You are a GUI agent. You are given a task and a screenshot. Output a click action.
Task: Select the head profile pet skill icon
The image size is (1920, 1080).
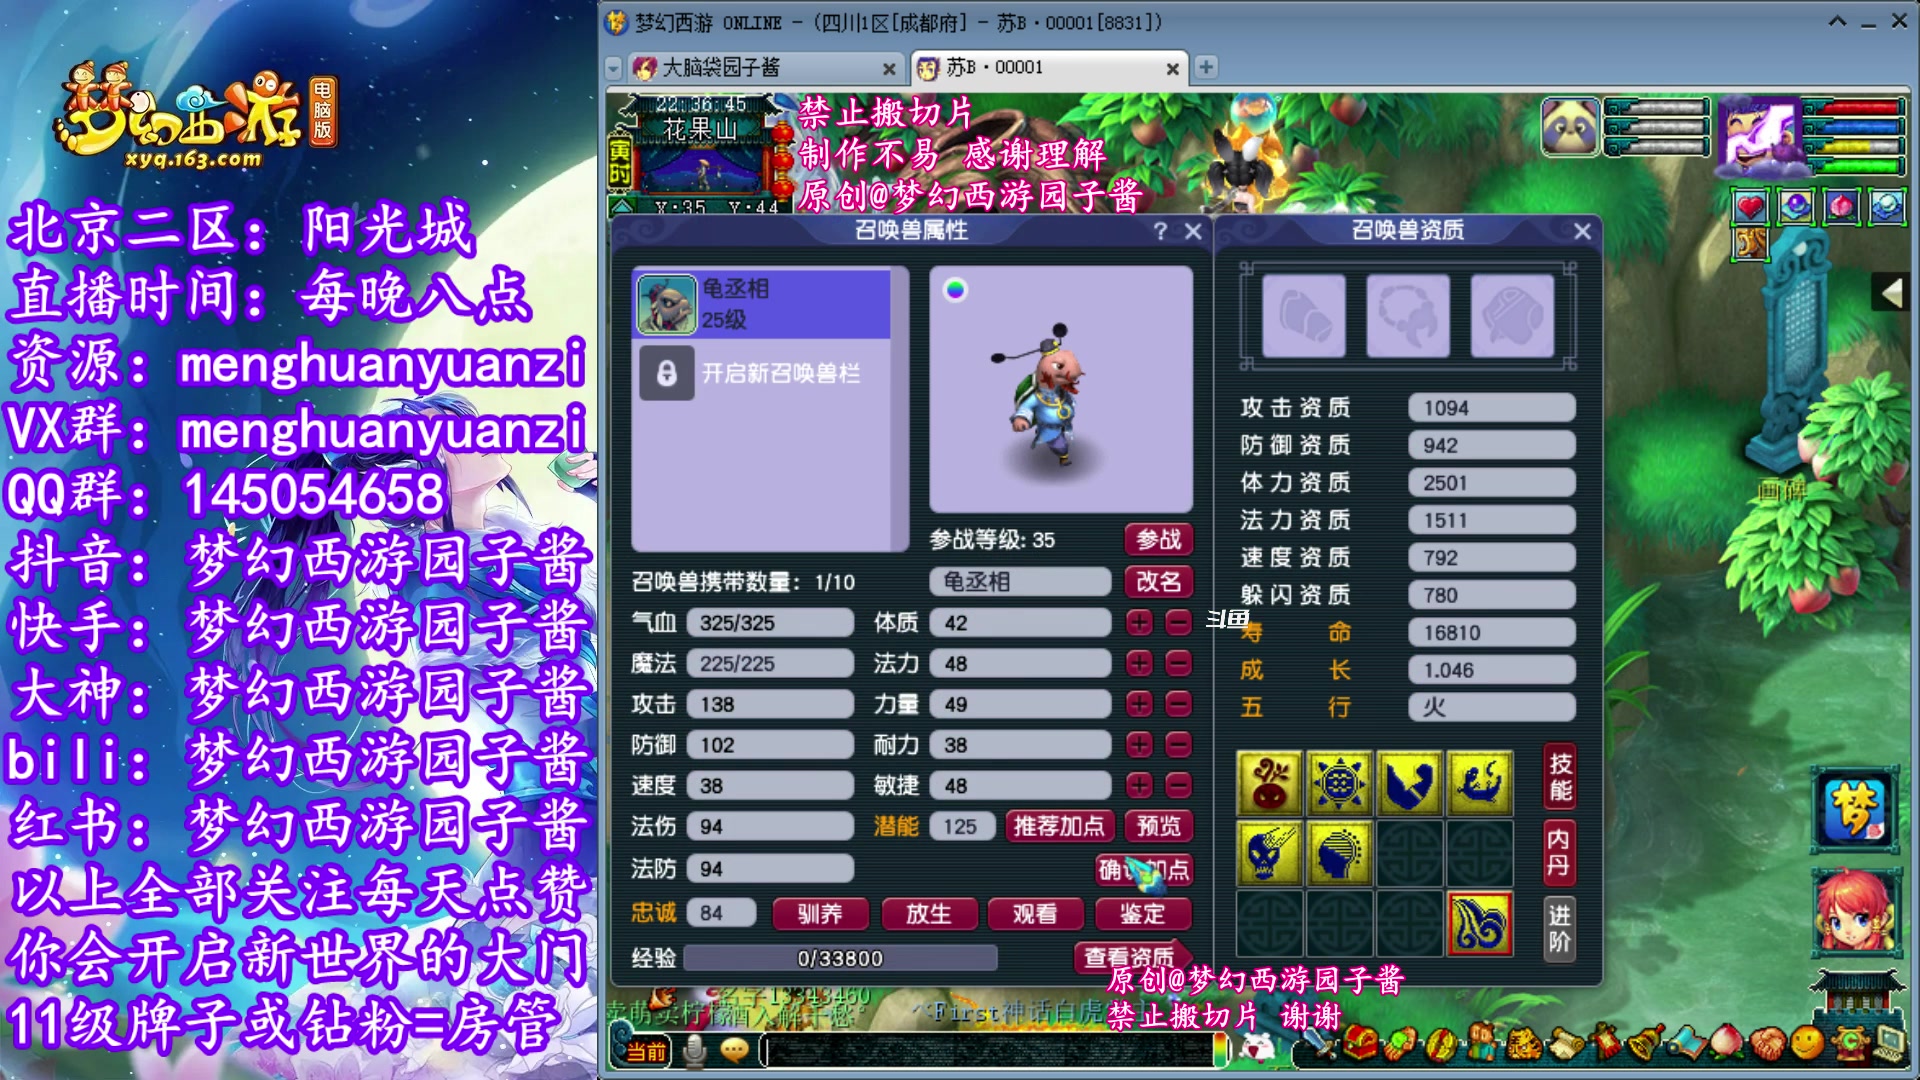(1340, 852)
